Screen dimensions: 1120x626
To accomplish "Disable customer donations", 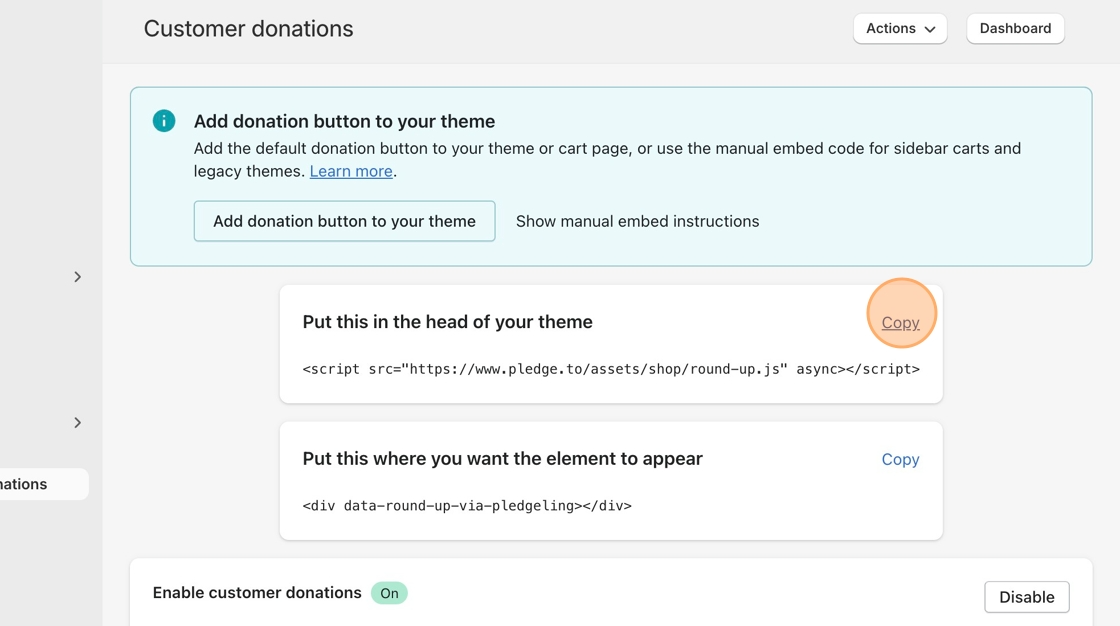I will (1026, 597).
